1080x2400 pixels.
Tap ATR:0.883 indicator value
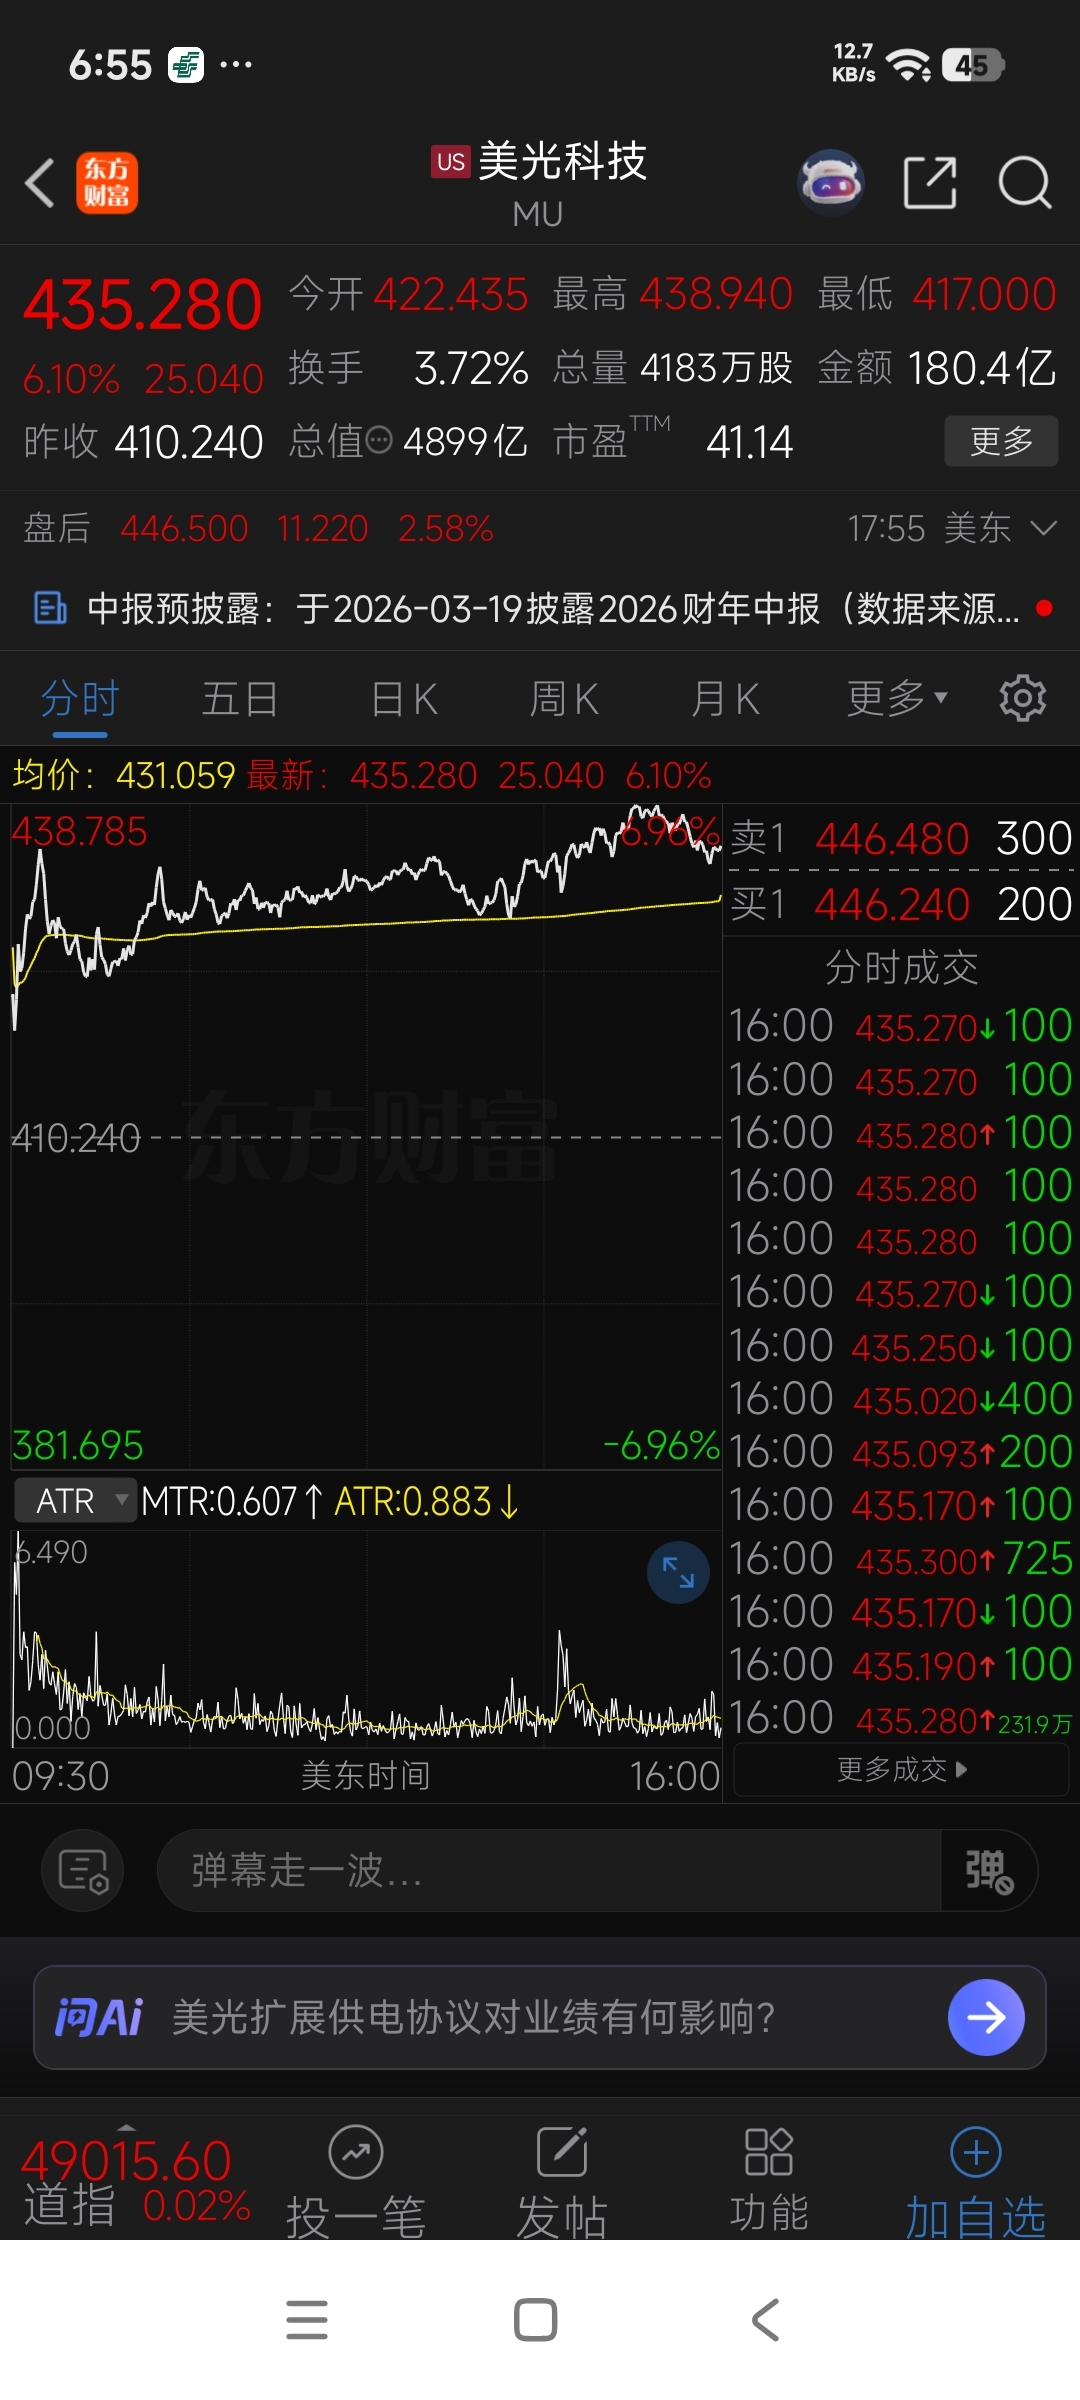tap(427, 1501)
